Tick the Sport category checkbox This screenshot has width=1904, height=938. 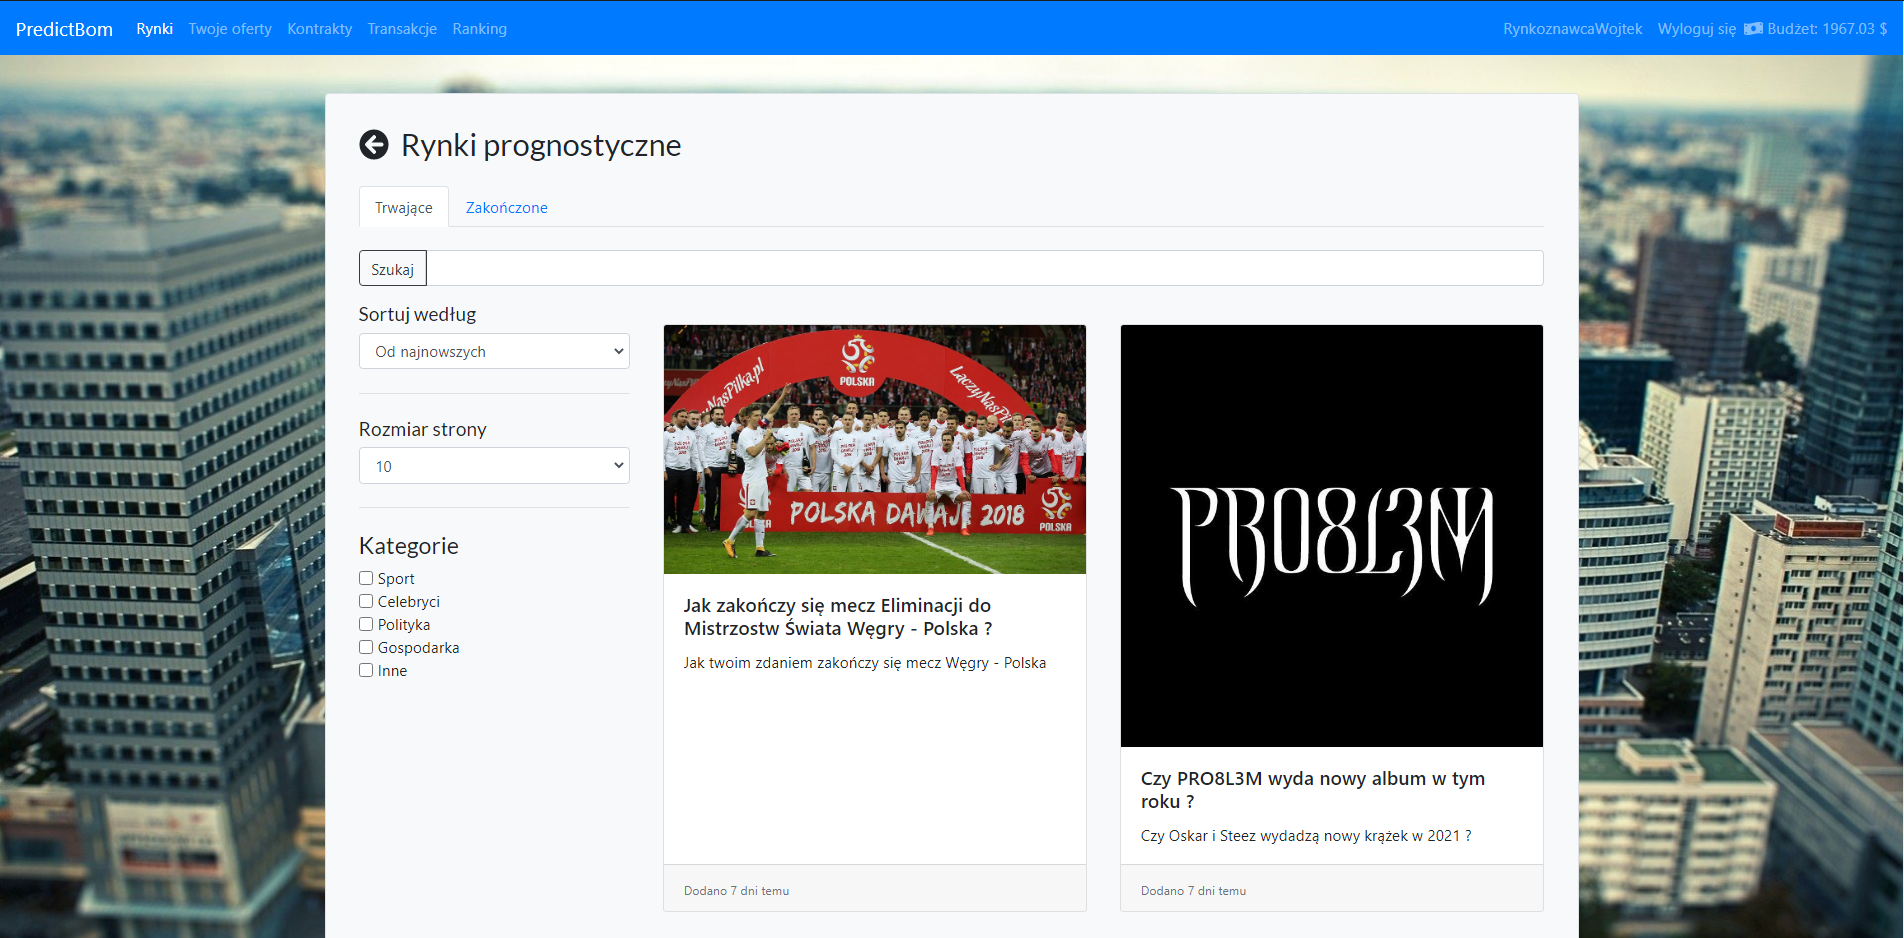coord(366,578)
